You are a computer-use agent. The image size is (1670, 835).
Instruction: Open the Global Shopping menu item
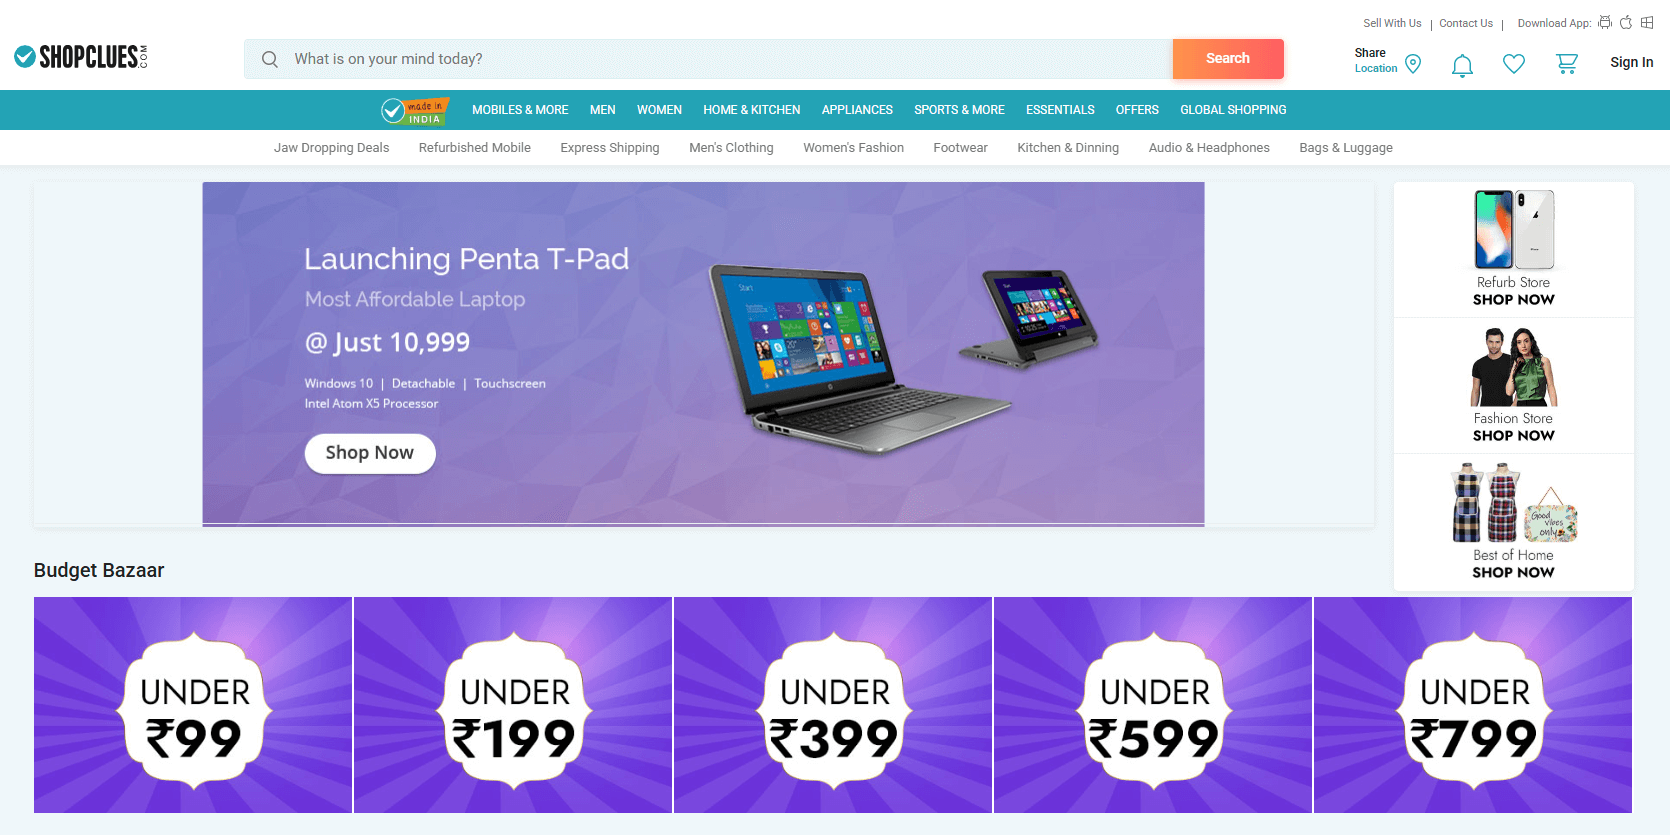point(1233,110)
